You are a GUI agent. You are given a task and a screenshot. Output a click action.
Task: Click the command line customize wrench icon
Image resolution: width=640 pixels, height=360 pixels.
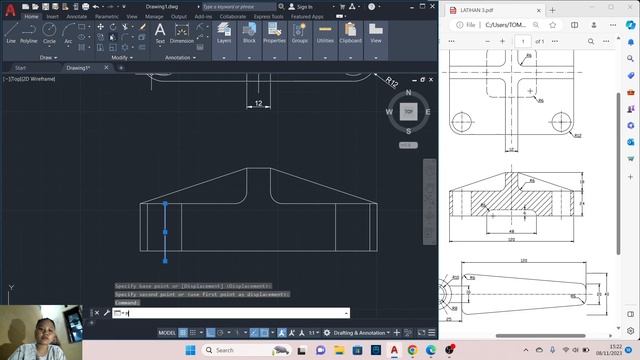pos(107,313)
